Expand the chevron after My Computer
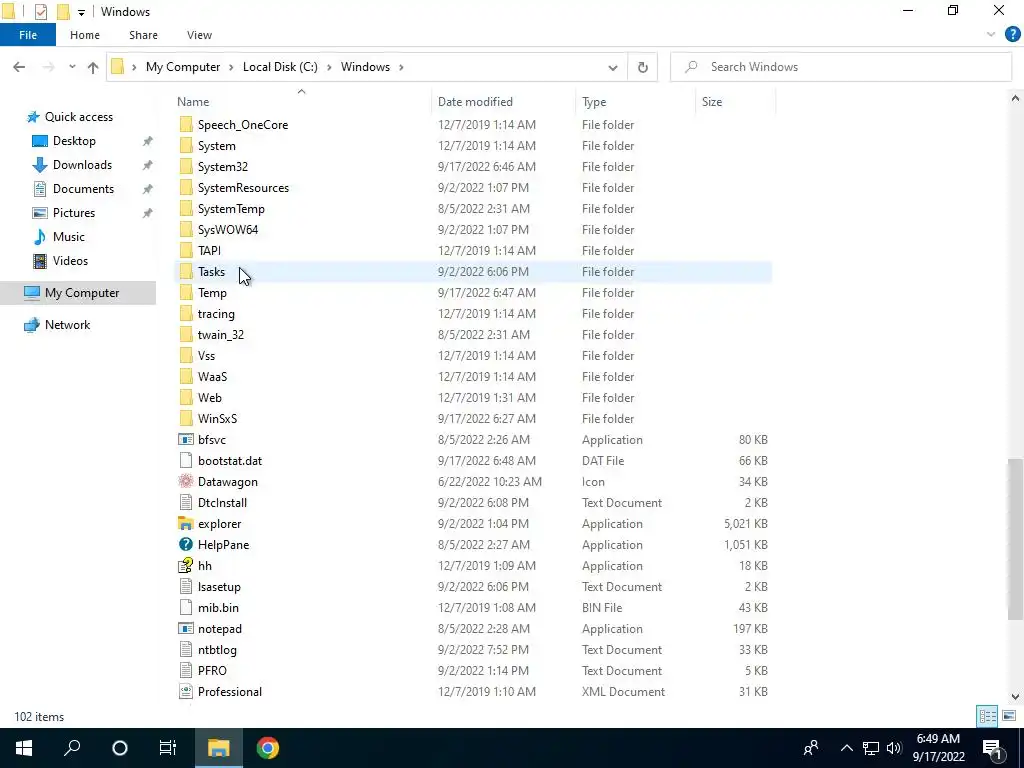 pyautogui.click(x=231, y=67)
